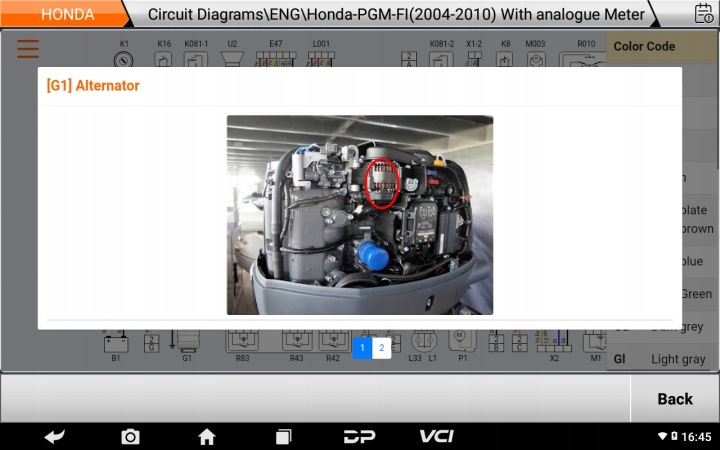The image size is (720, 450).
Task: Take a screenshot with camera icon
Action: tap(130, 436)
